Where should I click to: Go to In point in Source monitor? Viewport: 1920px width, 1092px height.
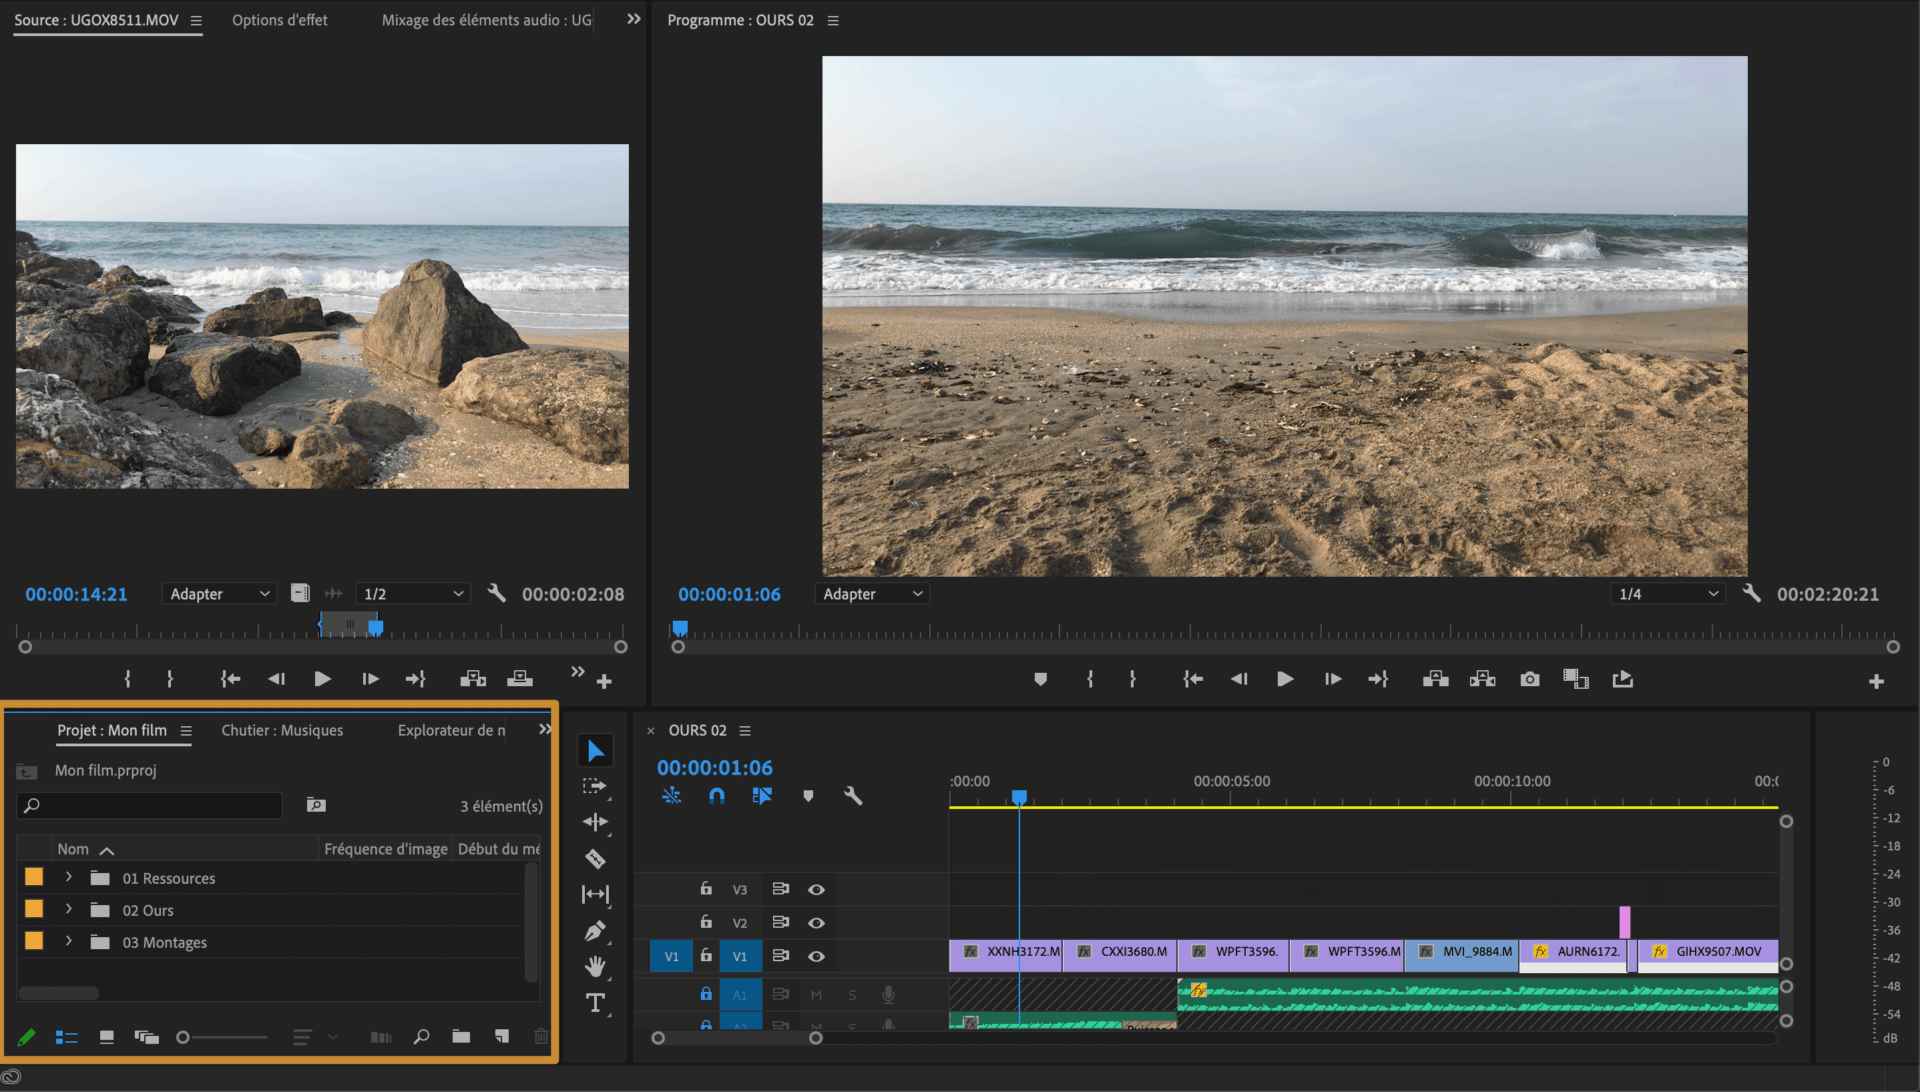[230, 679]
